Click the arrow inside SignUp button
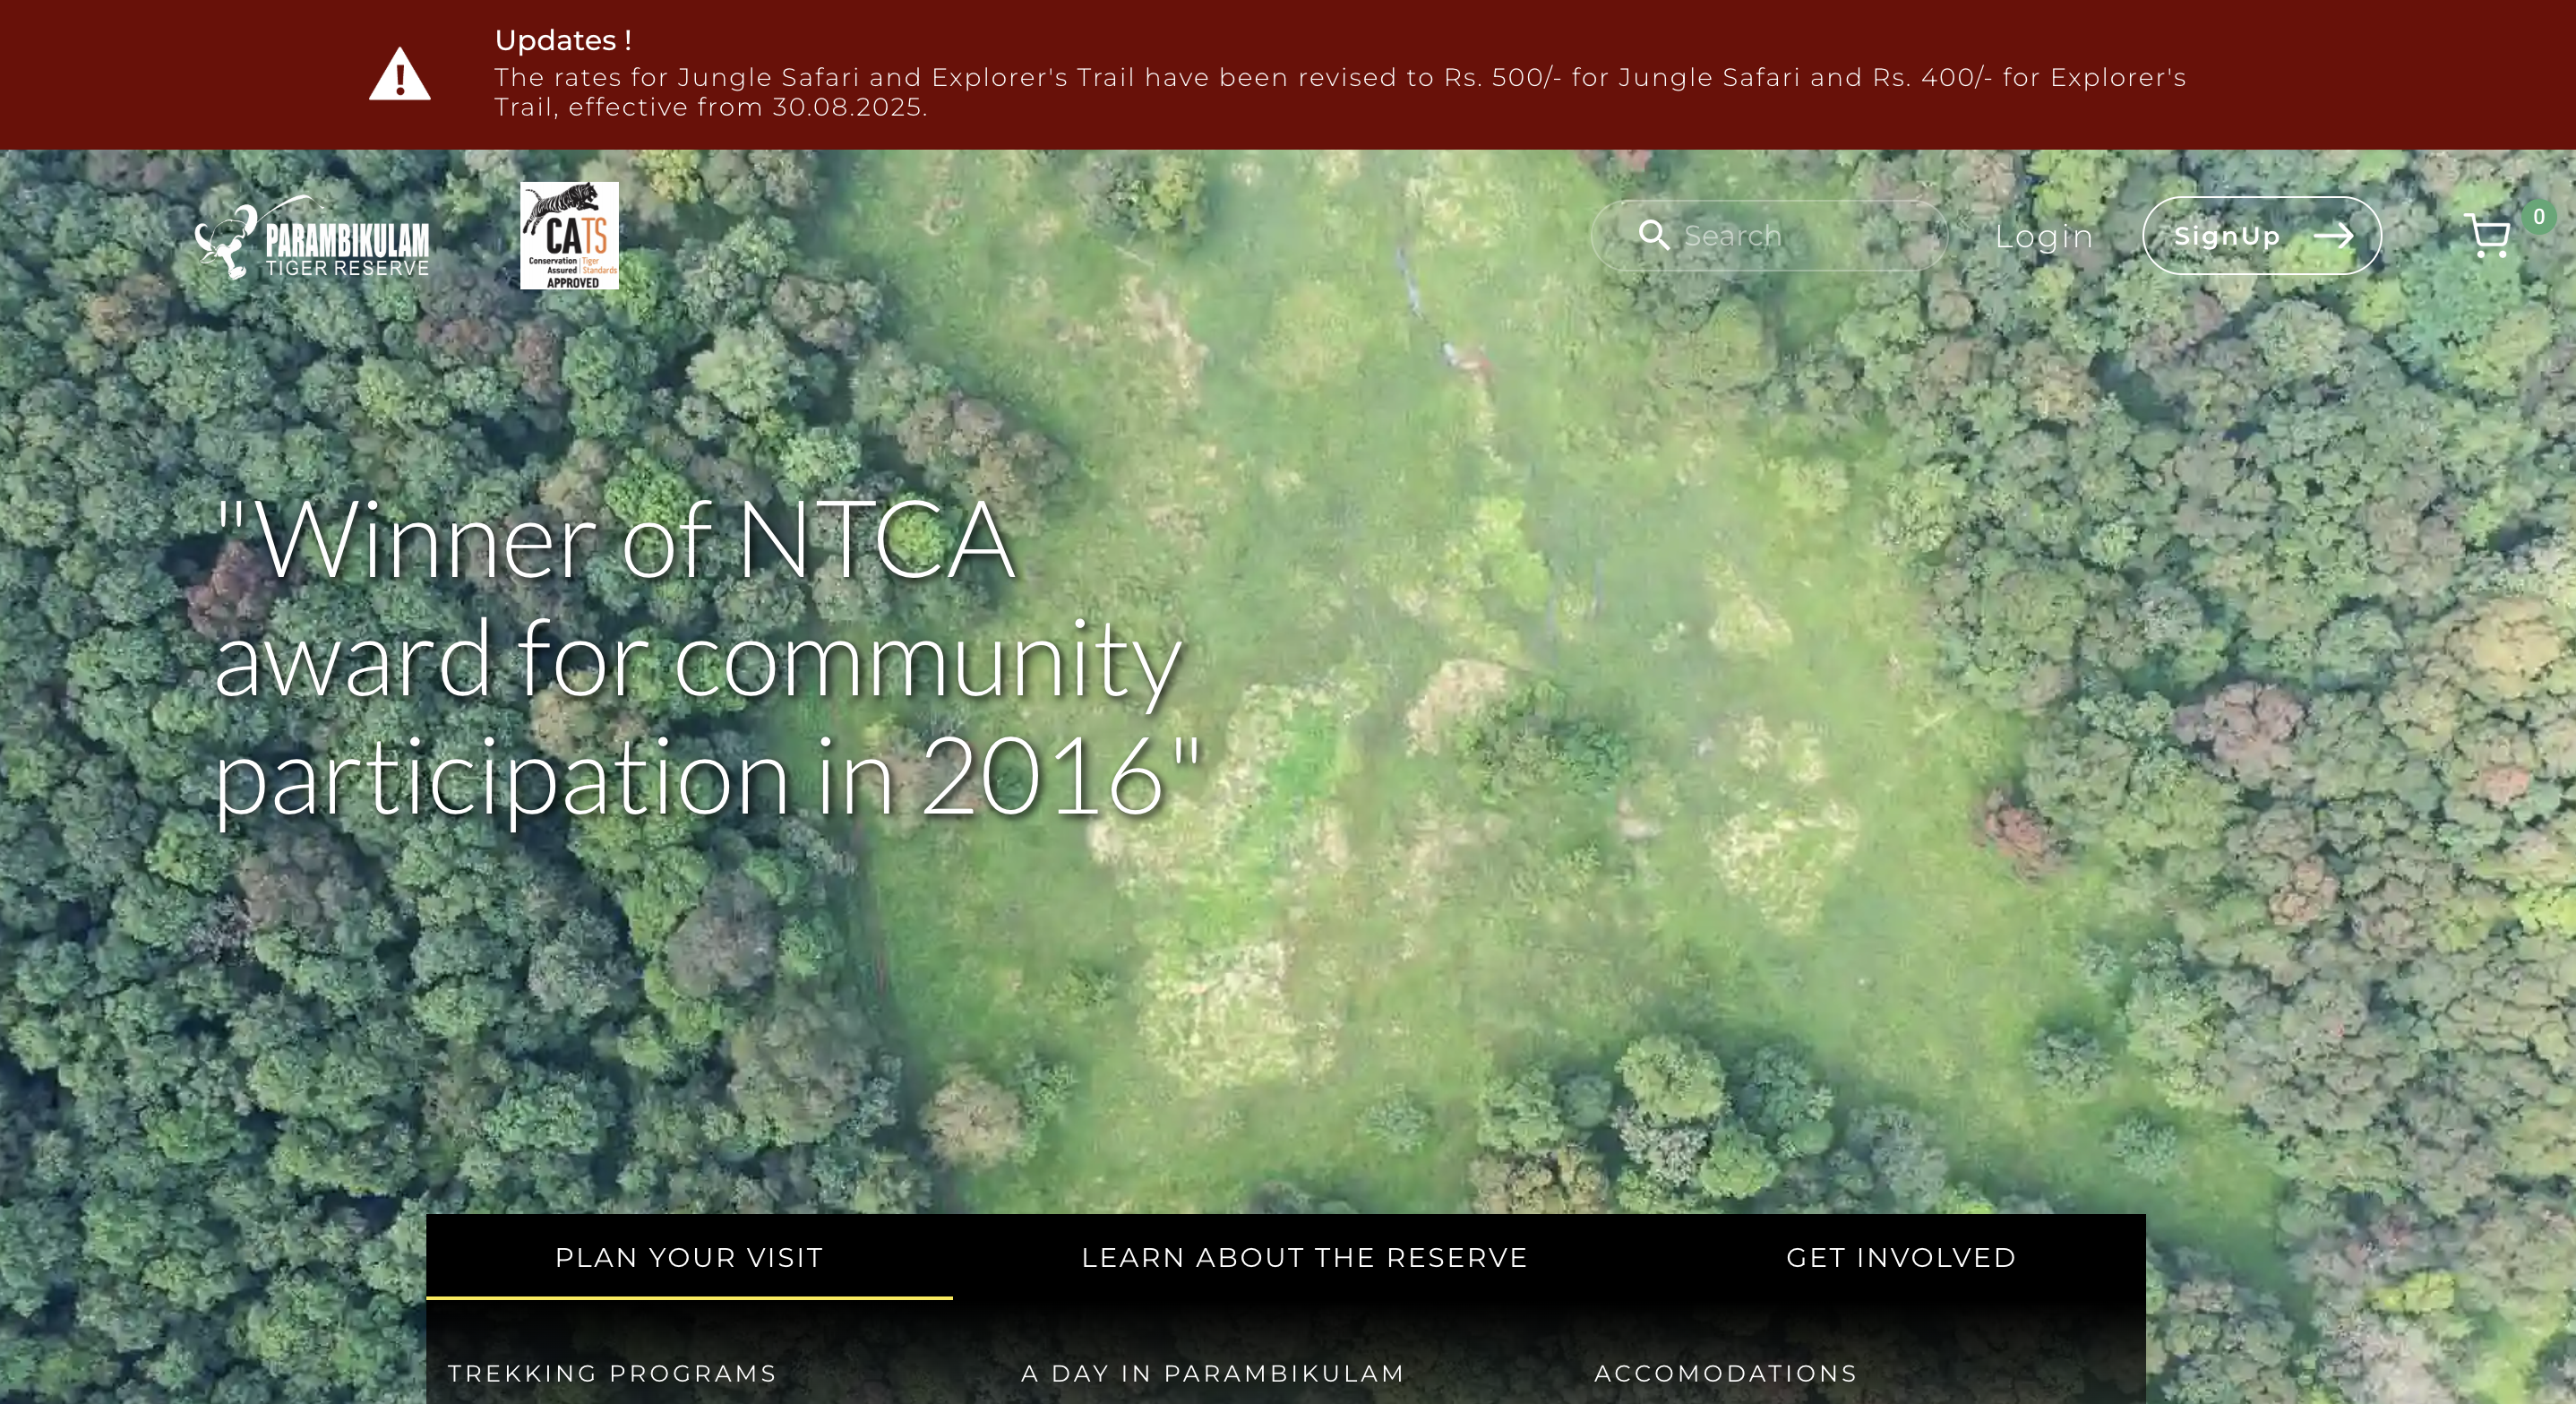This screenshot has height=1404, width=2576. click(x=2333, y=236)
